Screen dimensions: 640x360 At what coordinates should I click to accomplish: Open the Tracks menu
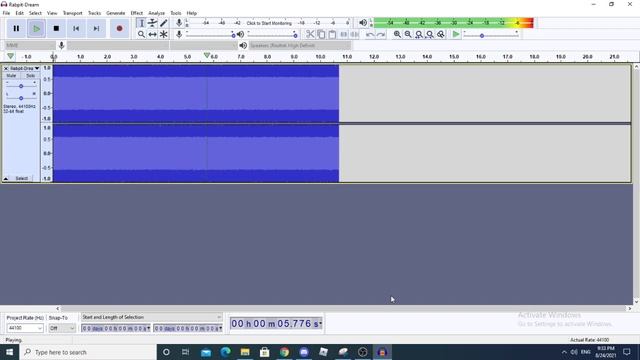tap(94, 13)
